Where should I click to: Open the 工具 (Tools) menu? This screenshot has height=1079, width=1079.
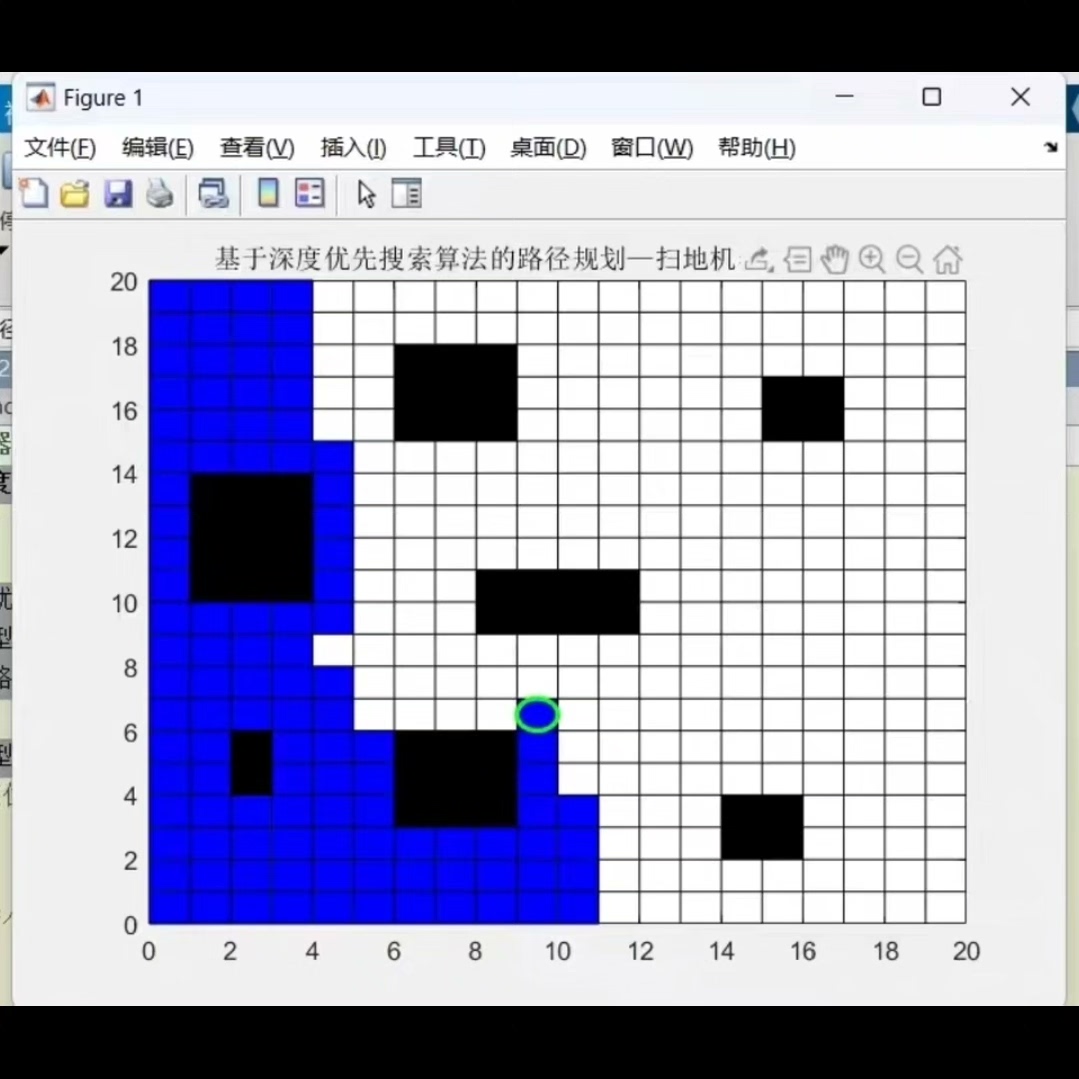(x=447, y=147)
